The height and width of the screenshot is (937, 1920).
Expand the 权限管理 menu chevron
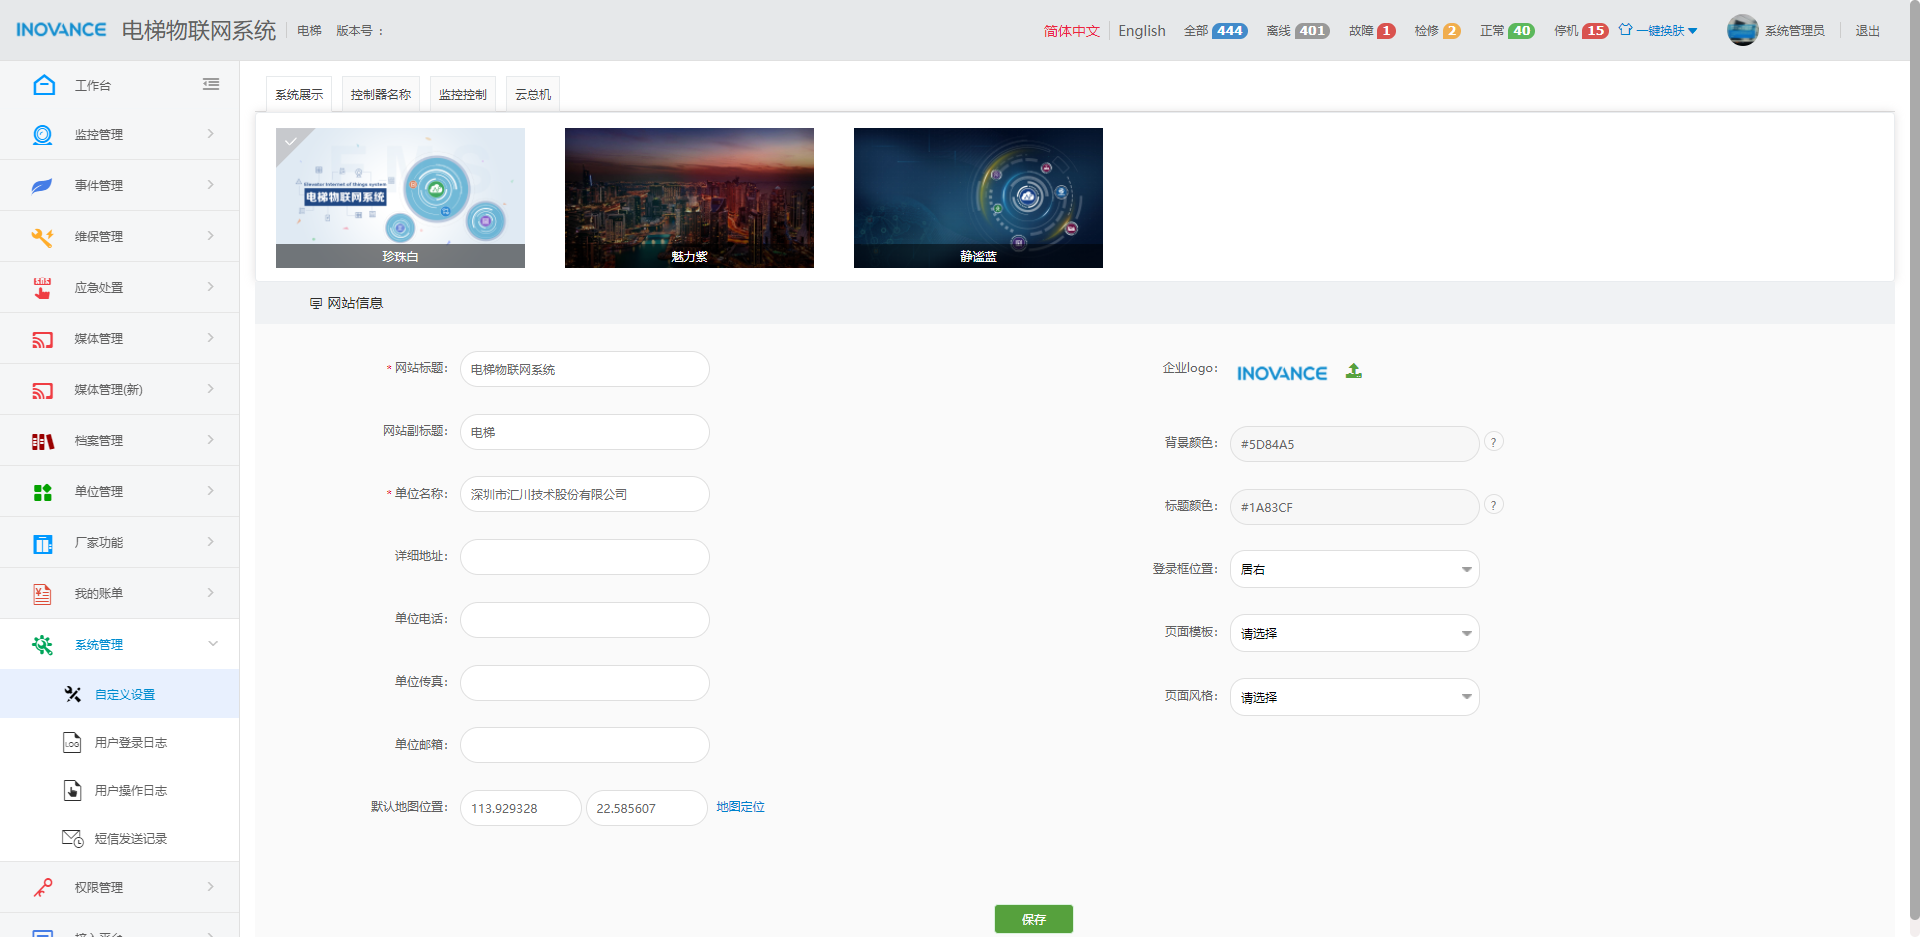pyautogui.click(x=210, y=887)
